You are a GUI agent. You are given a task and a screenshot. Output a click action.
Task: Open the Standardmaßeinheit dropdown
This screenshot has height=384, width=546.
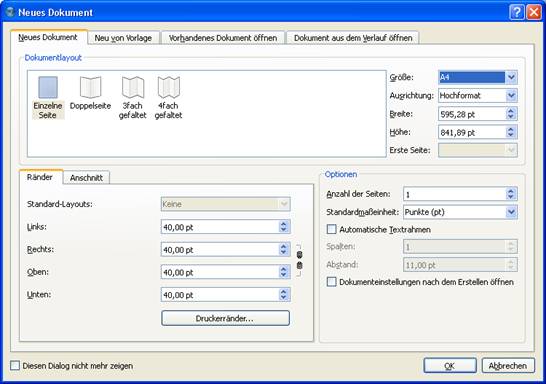[460, 212]
